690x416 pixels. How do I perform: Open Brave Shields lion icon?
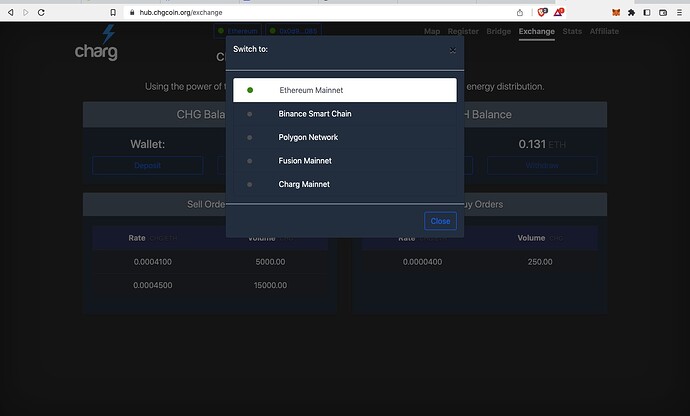[x=542, y=12]
